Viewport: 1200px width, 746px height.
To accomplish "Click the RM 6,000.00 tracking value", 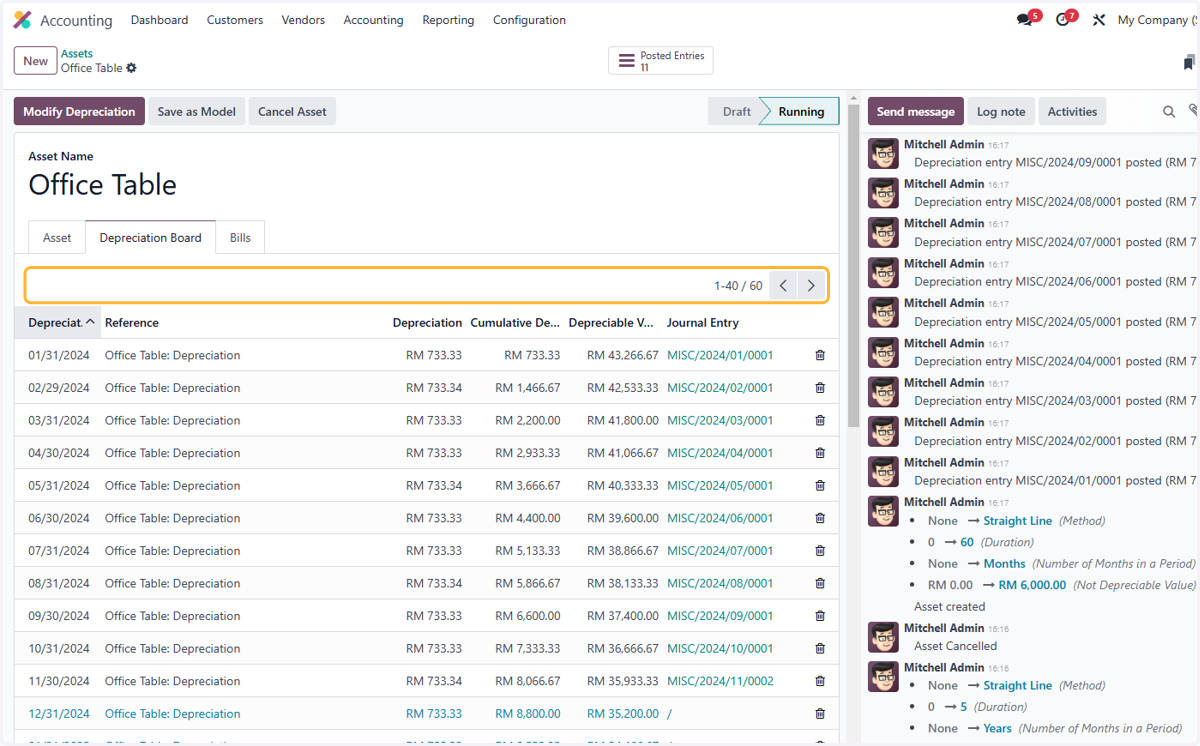I will click(x=1032, y=585).
